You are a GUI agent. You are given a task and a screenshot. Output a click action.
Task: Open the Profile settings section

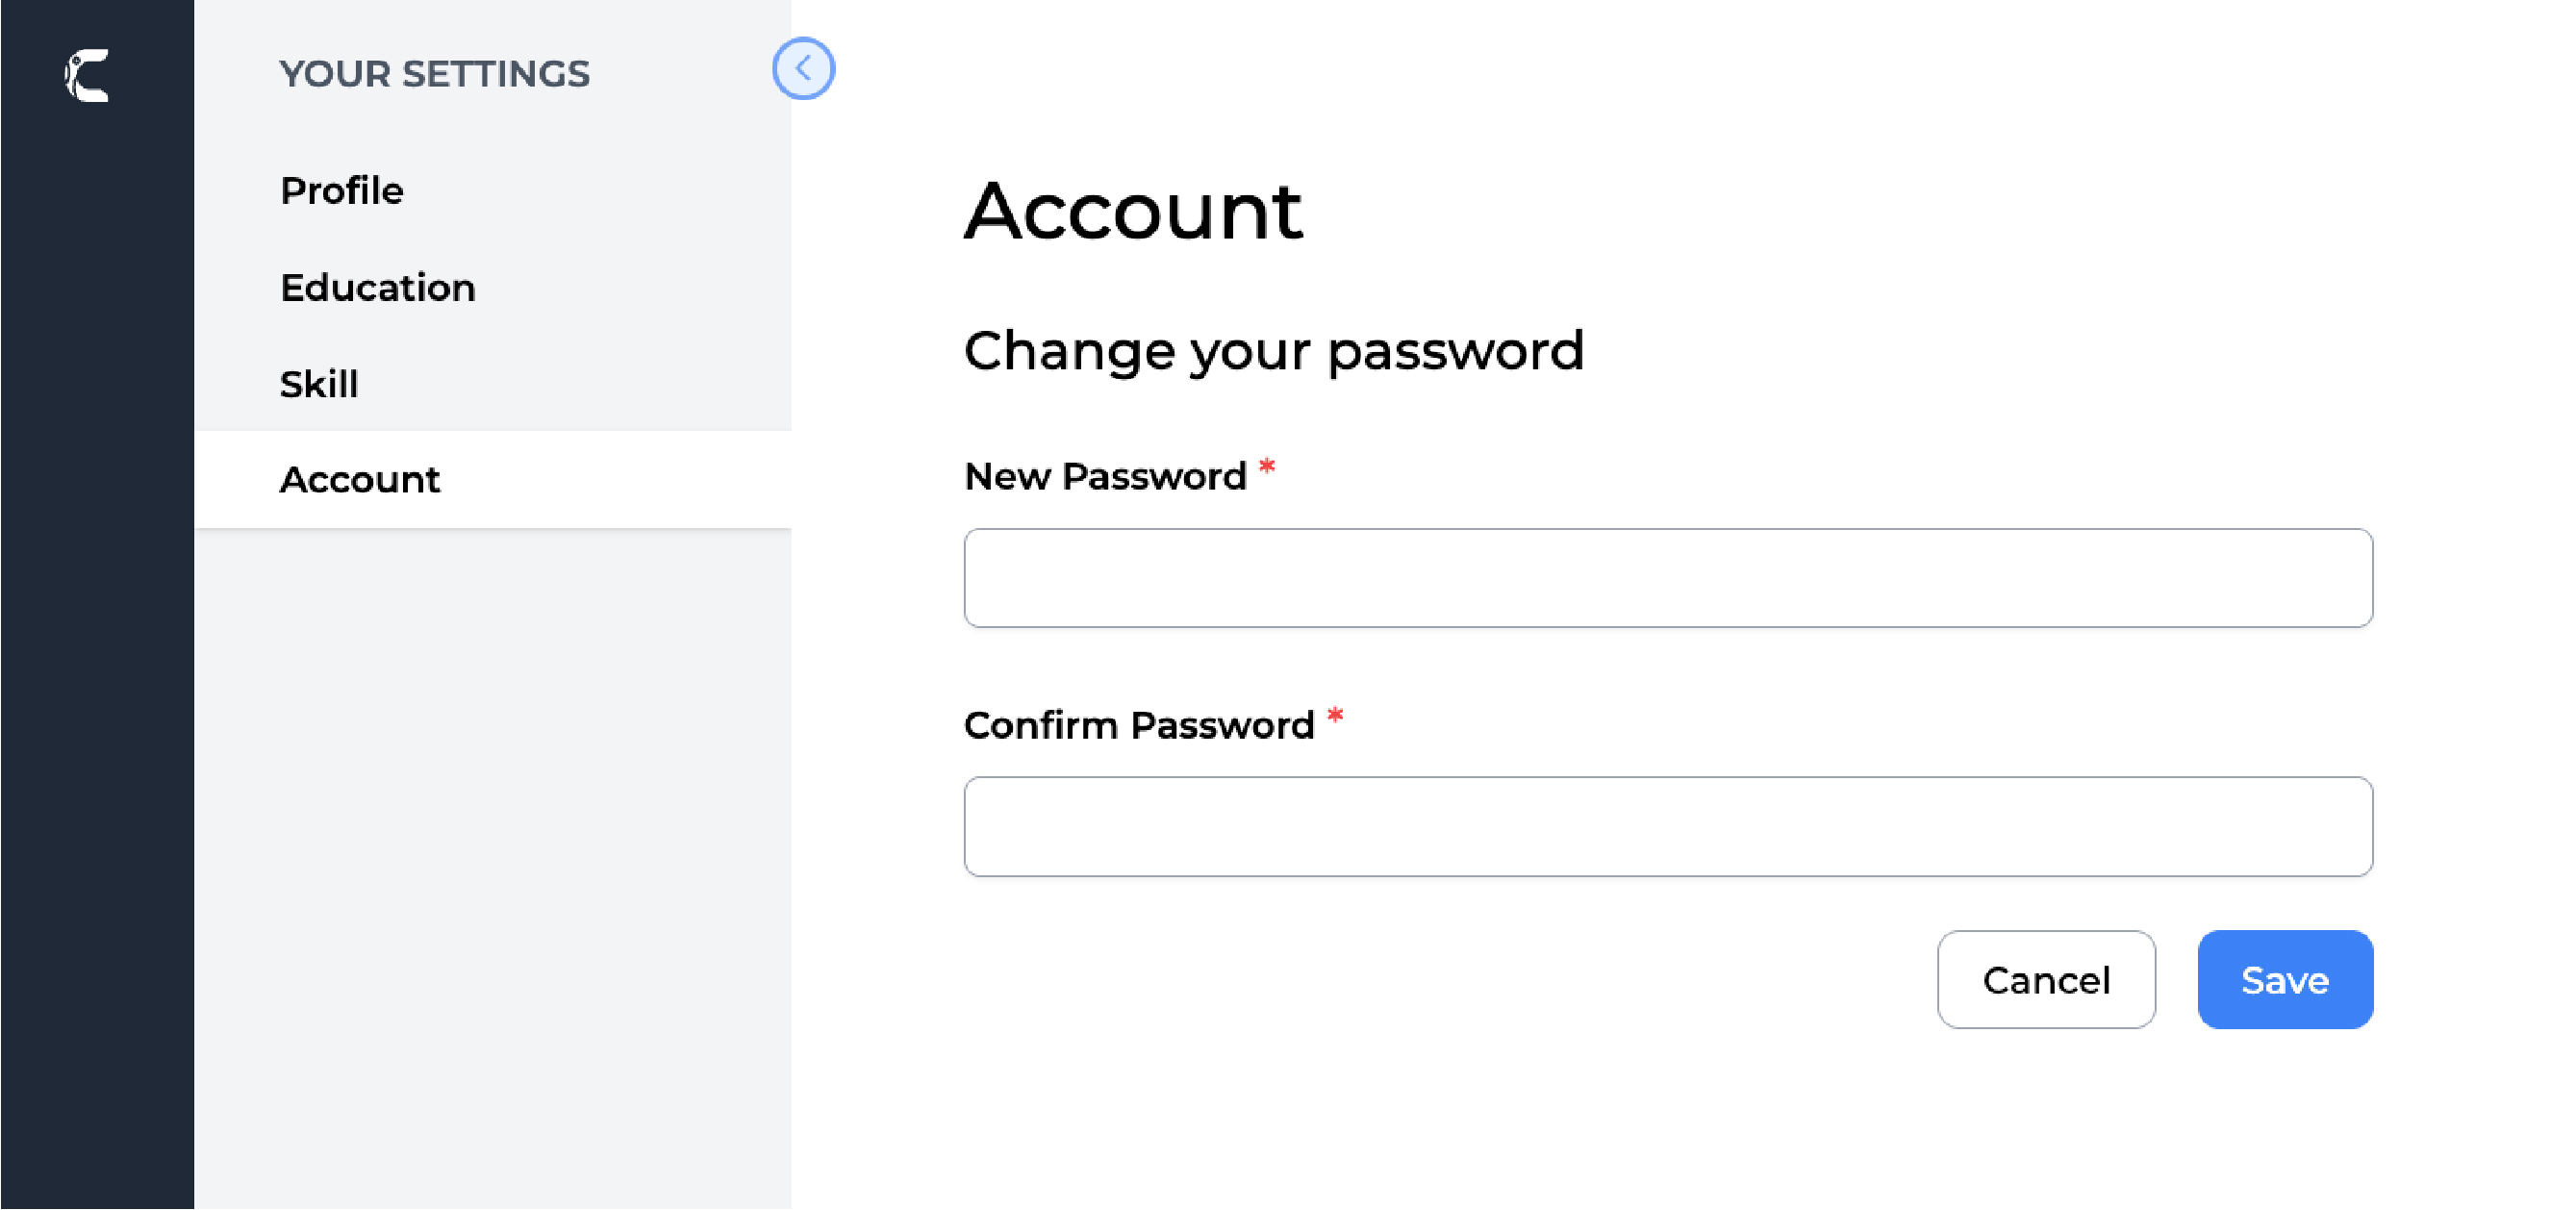click(341, 191)
